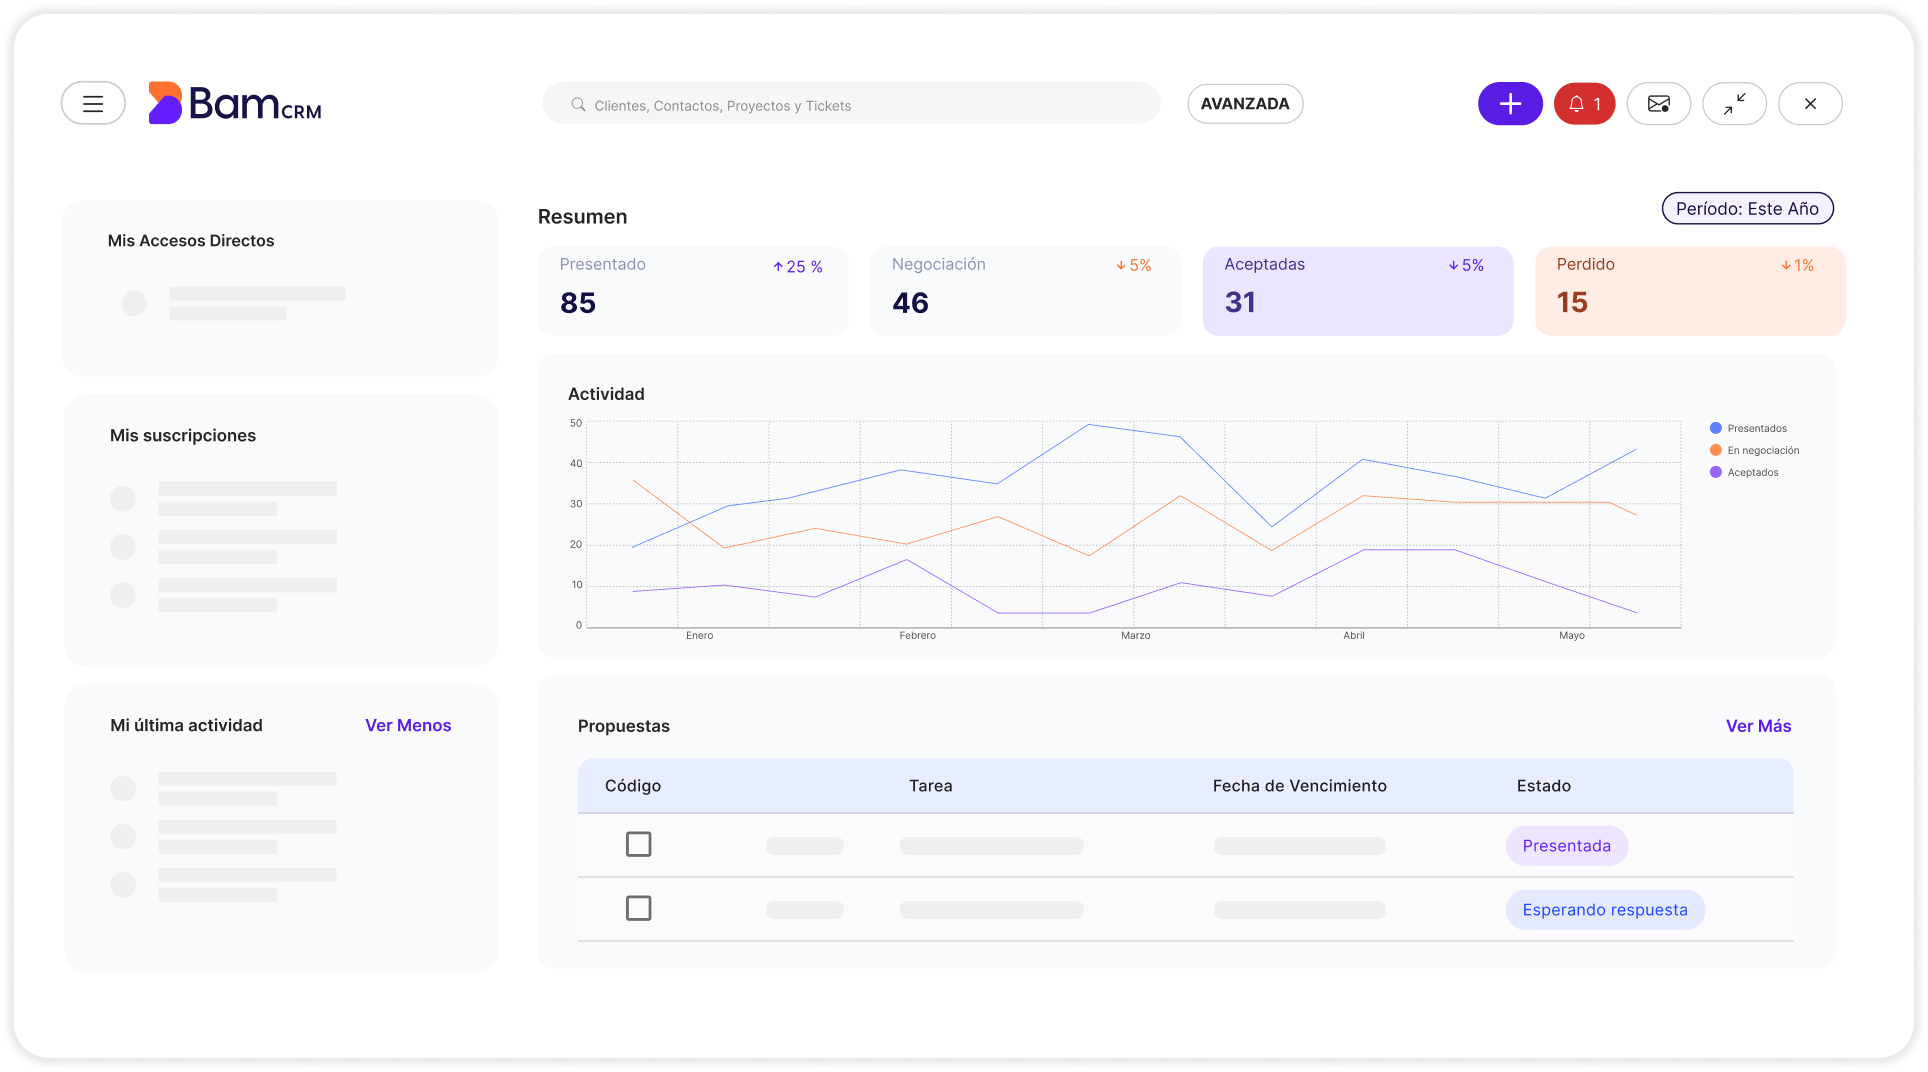The width and height of the screenshot is (1928, 1072).
Task: Click the Mi última actividad heading
Action: click(x=186, y=725)
